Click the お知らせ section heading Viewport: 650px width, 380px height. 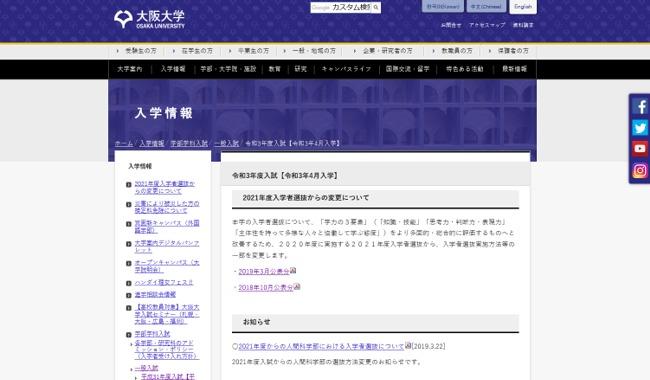coord(257,322)
